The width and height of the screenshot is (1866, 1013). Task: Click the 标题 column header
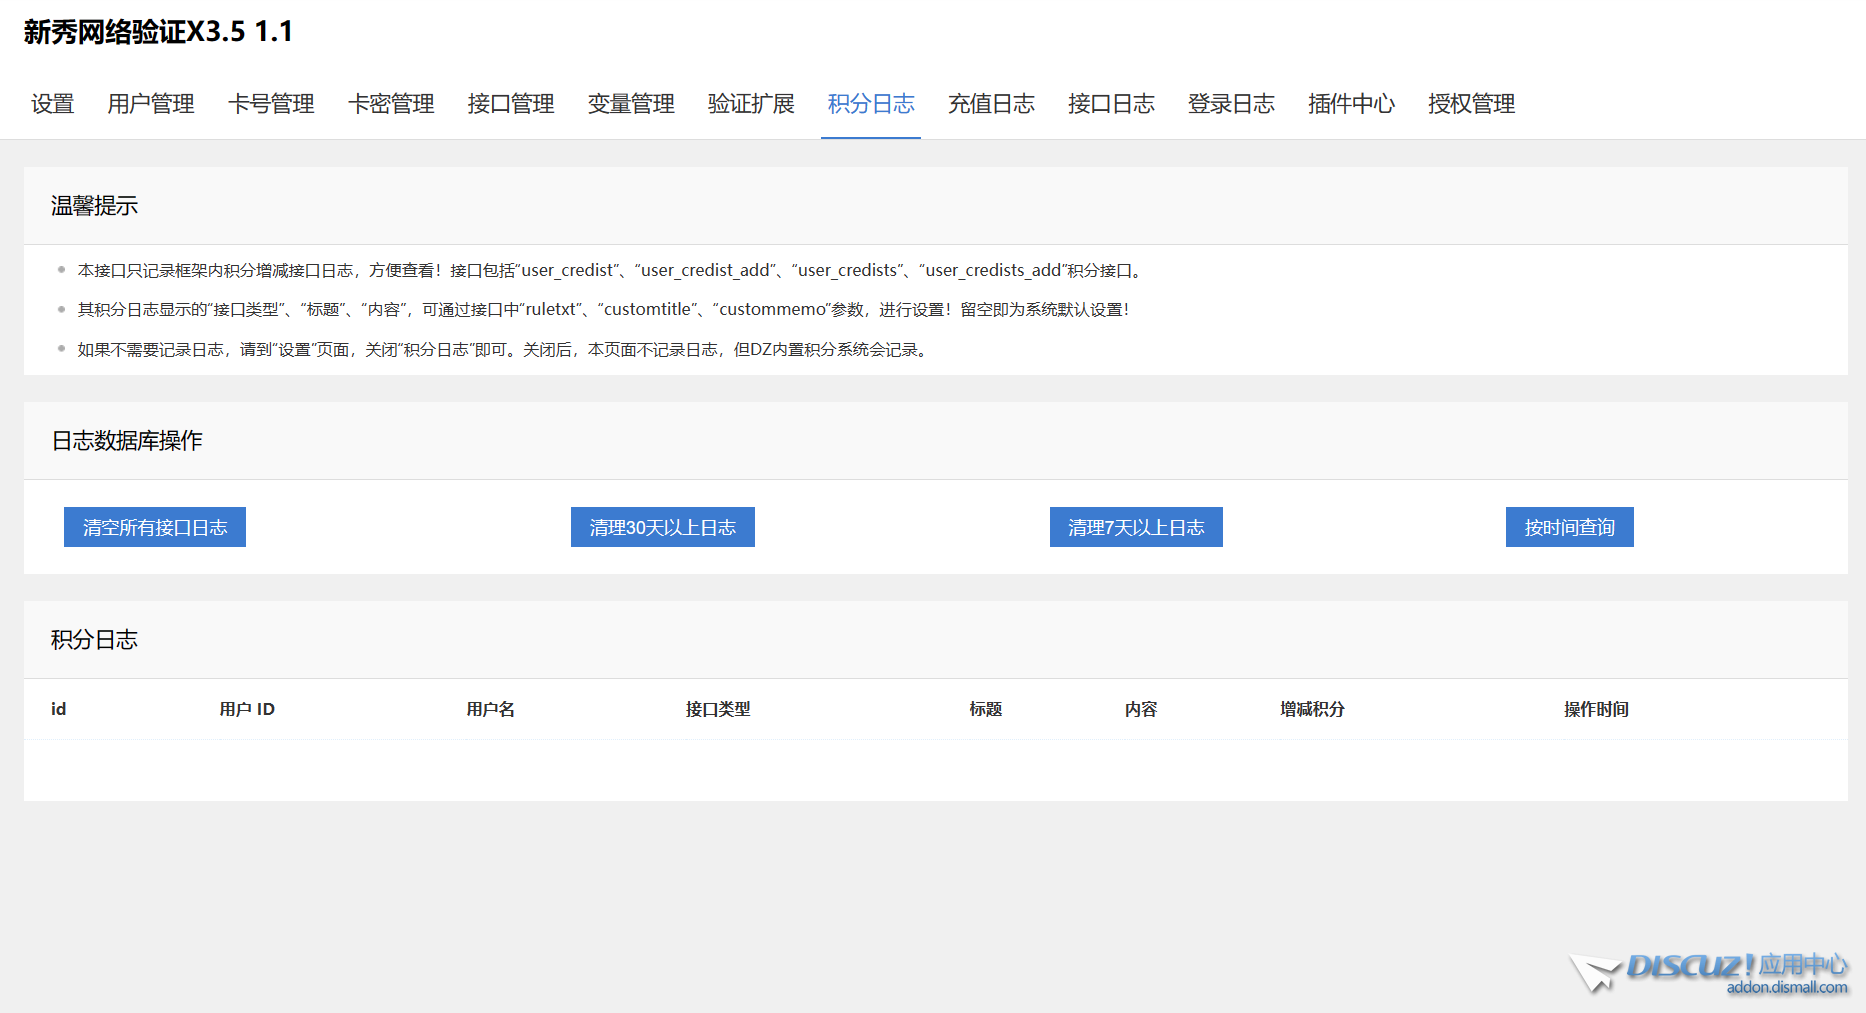(x=986, y=709)
